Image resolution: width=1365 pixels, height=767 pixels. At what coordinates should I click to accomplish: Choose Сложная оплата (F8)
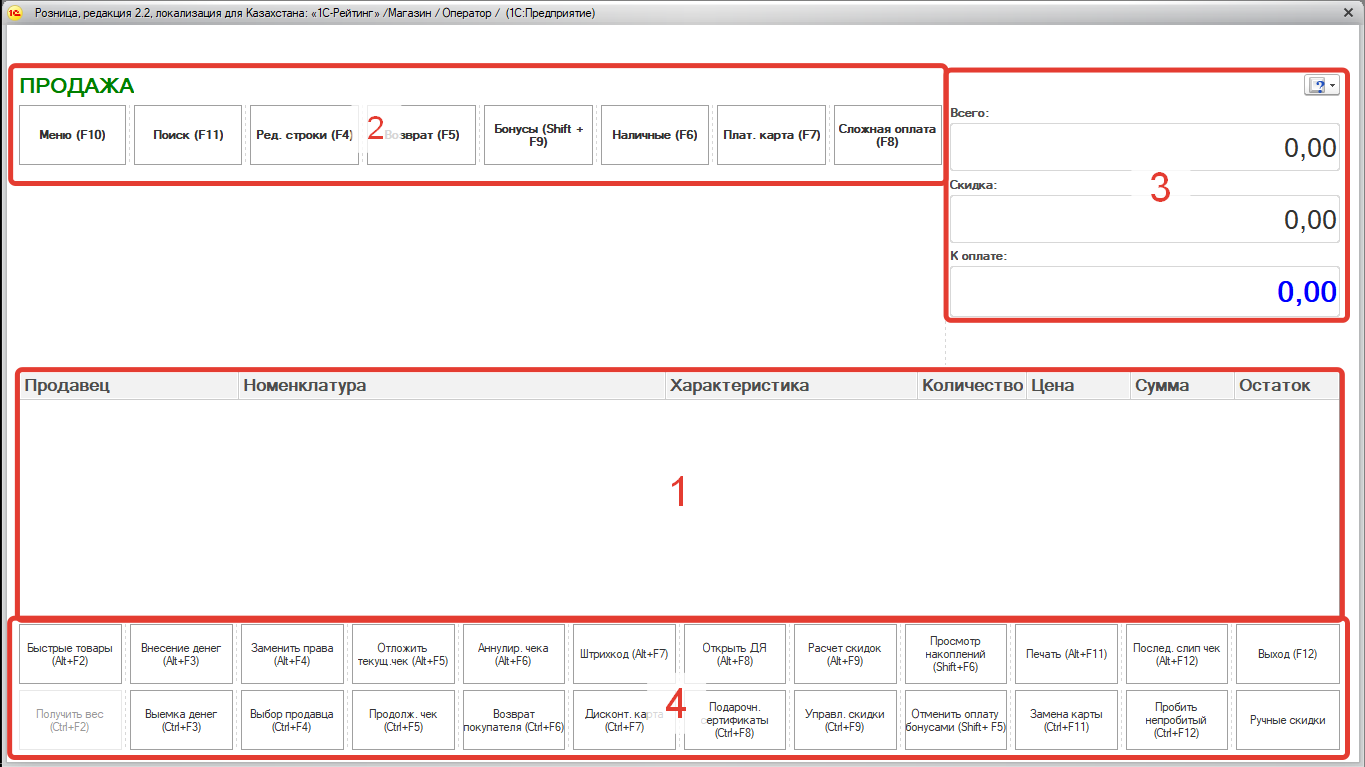pos(887,135)
